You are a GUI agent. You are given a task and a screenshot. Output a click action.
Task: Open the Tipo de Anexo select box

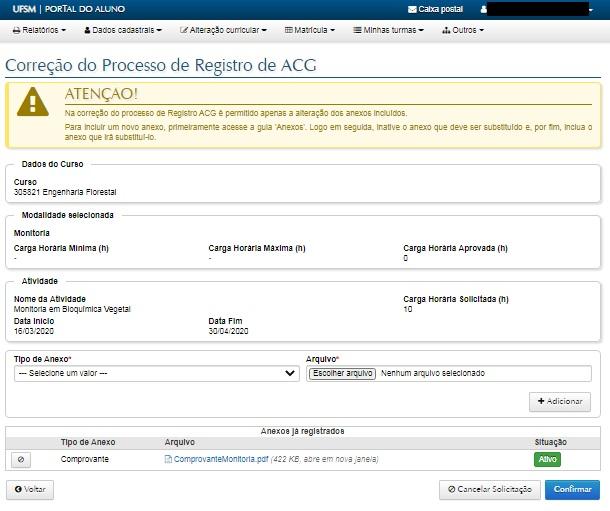tap(157, 373)
